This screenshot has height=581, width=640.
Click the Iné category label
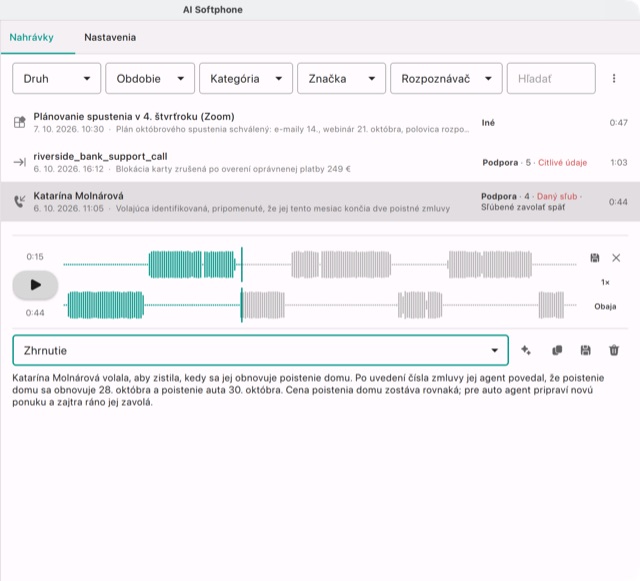488,122
